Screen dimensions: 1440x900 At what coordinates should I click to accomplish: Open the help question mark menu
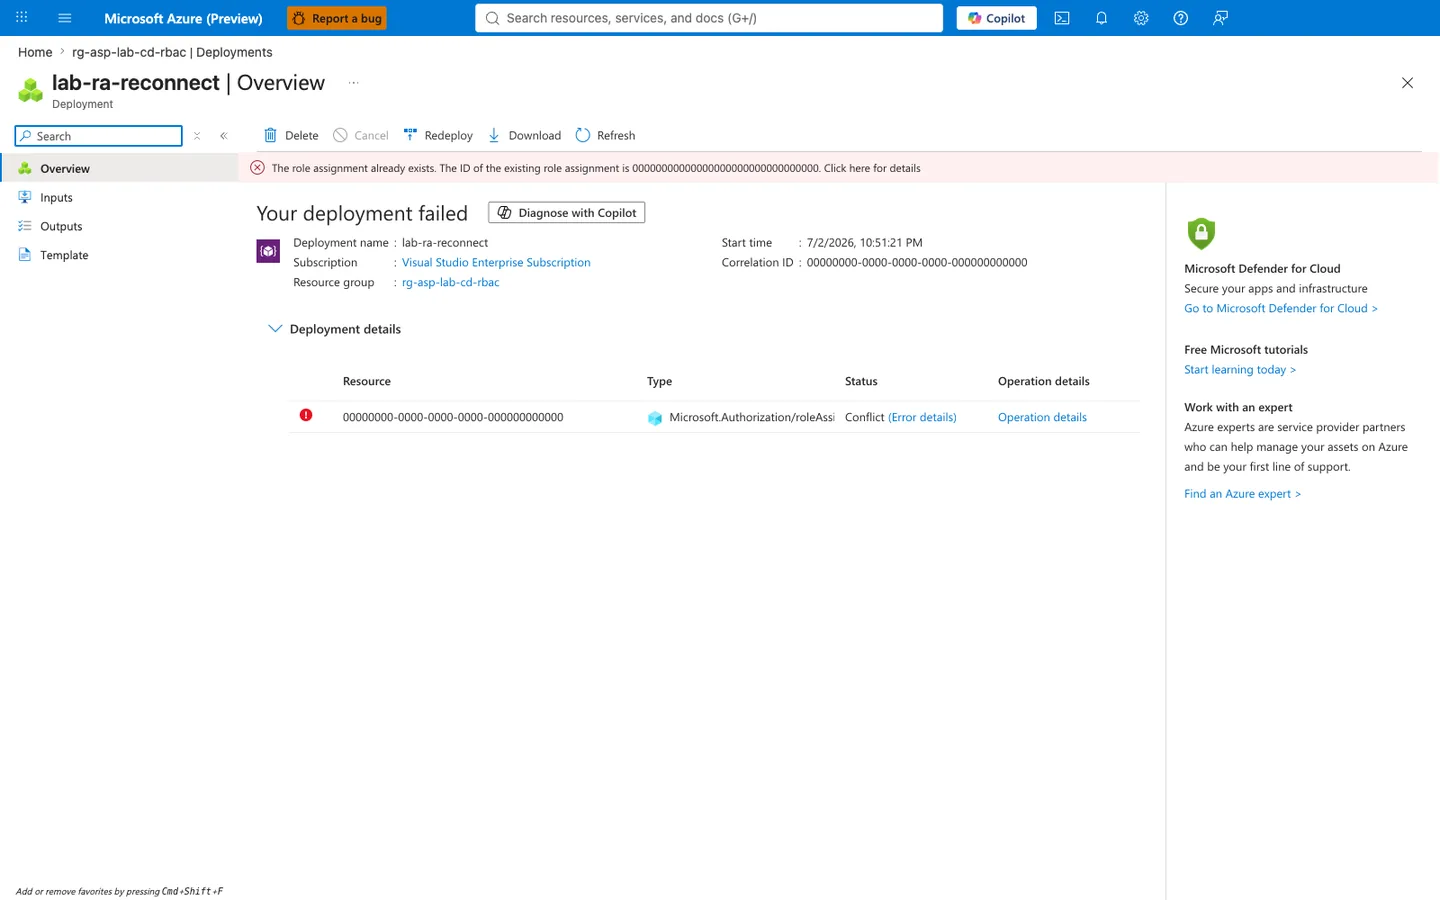1181,18
